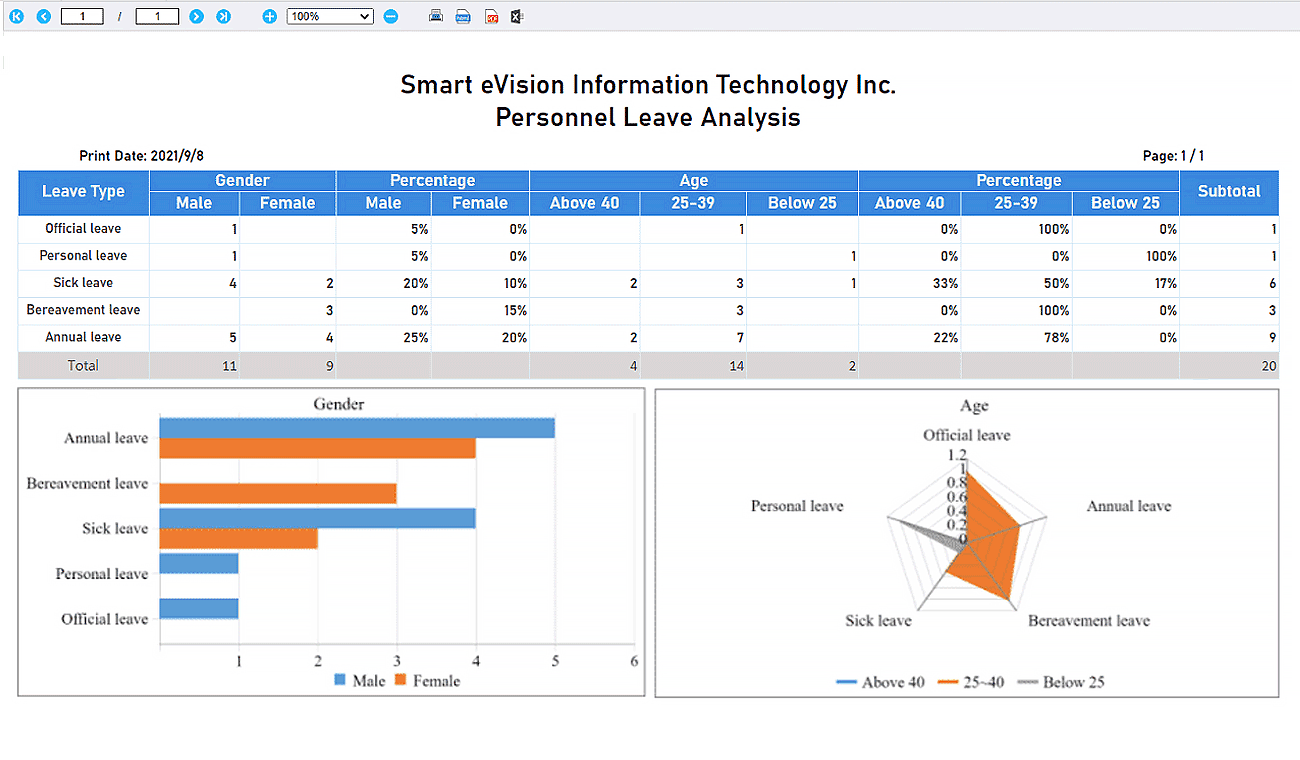
Task: Click the 78% cell in Annual leave row
Action: (1017, 338)
